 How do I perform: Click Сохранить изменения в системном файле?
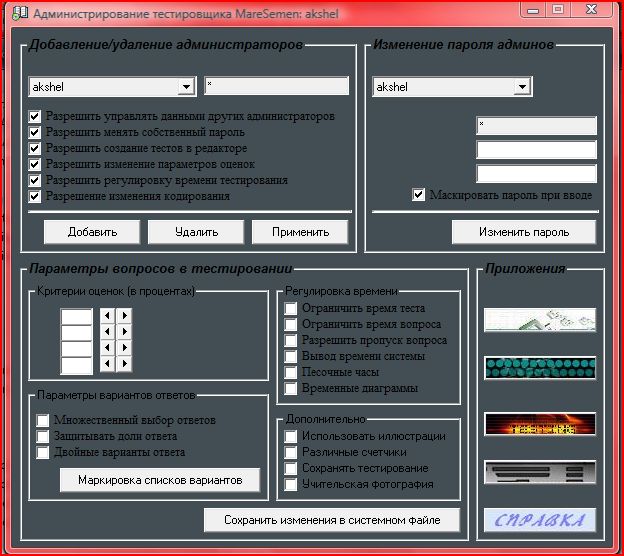pyautogui.click(x=334, y=520)
